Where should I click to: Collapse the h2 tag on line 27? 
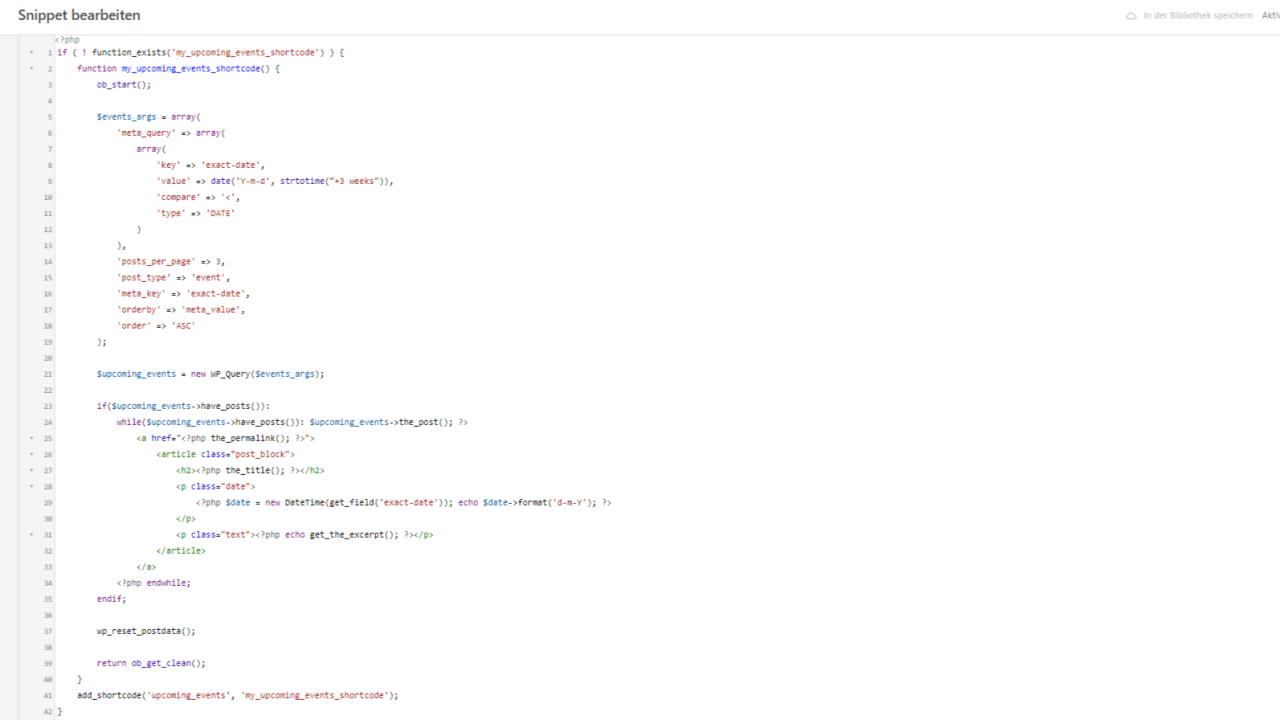(x=31, y=470)
